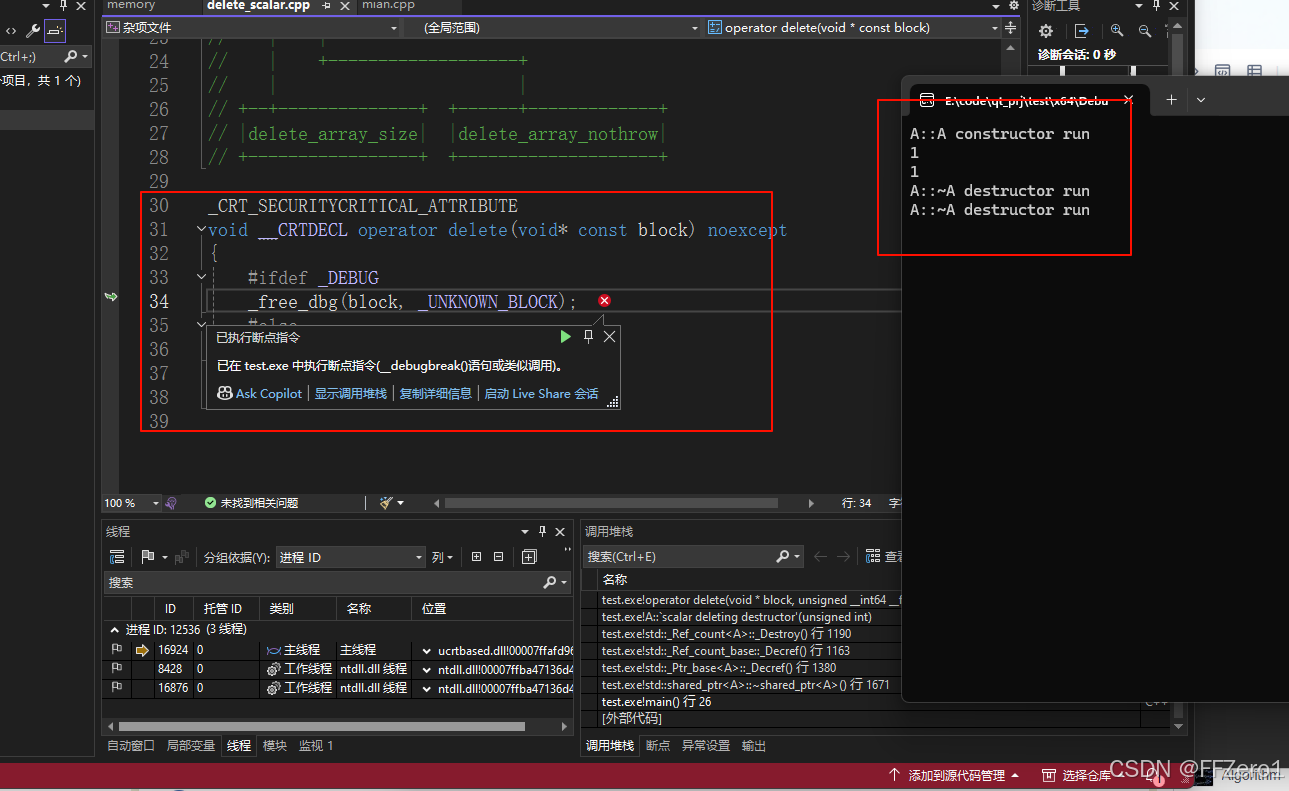
Task: Select test.exe!main() 行 26 stack frame
Action: [x=656, y=702]
